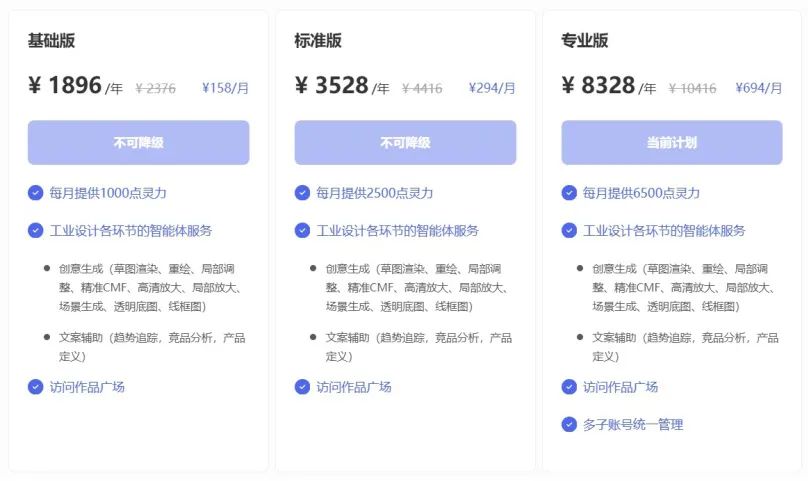808x481 pixels.
Task: Click the ¥294/月 monthly price label
Action: pos(492,88)
